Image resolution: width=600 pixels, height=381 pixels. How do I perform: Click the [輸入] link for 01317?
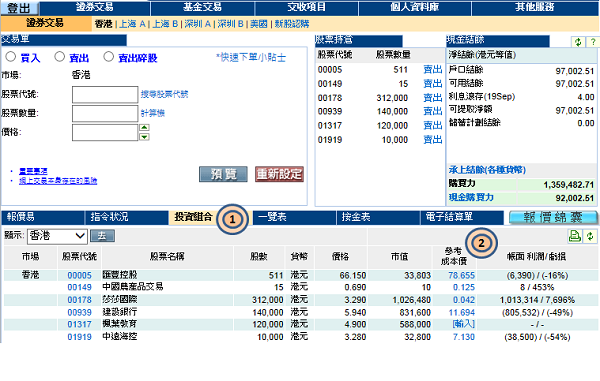point(463,324)
